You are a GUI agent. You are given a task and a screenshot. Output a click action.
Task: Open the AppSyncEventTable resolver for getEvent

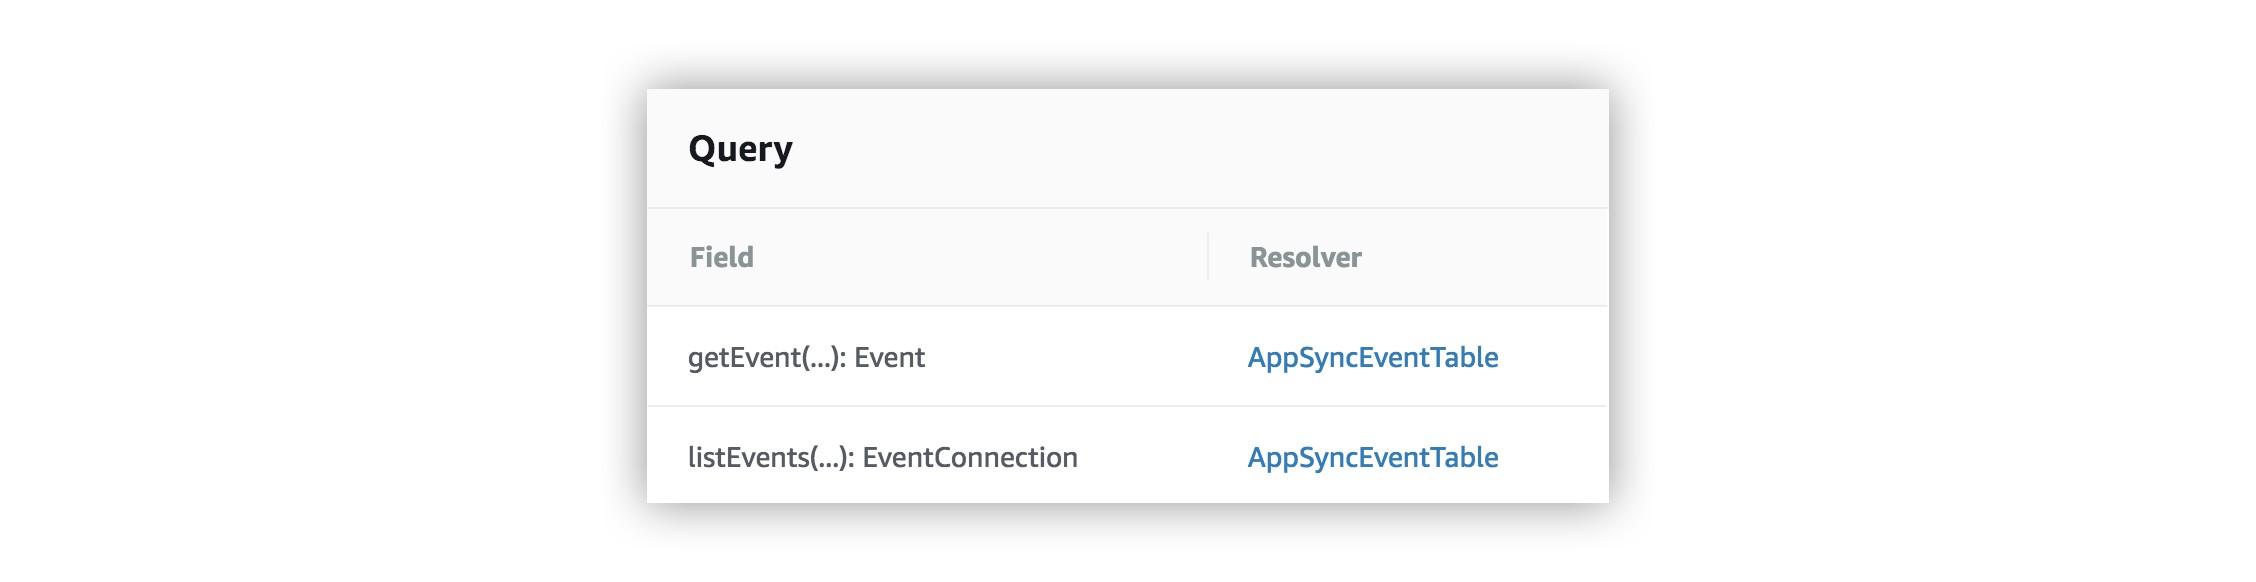(1372, 358)
